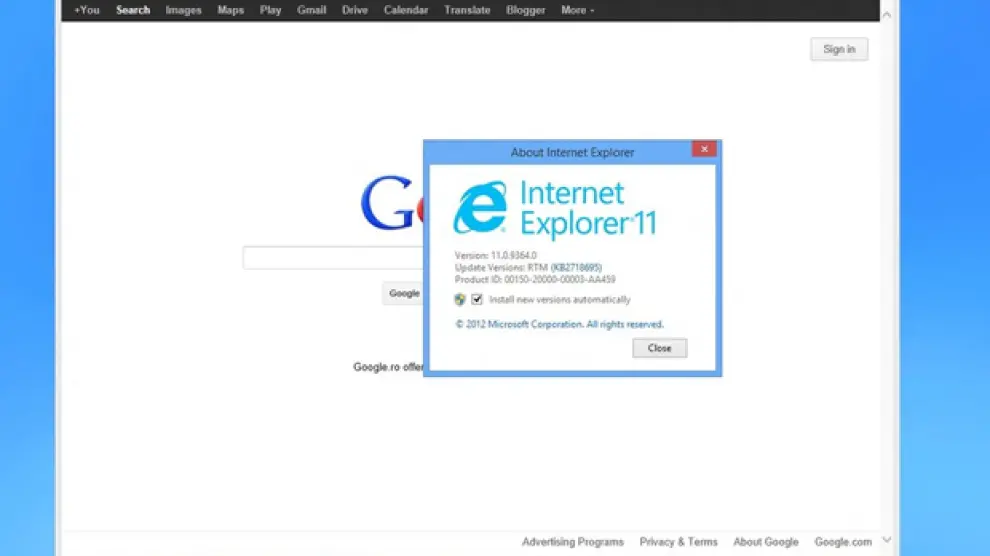The width and height of the screenshot is (990, 556).
Task: Go to Gmail from the top bar
Action: (312, 10)
